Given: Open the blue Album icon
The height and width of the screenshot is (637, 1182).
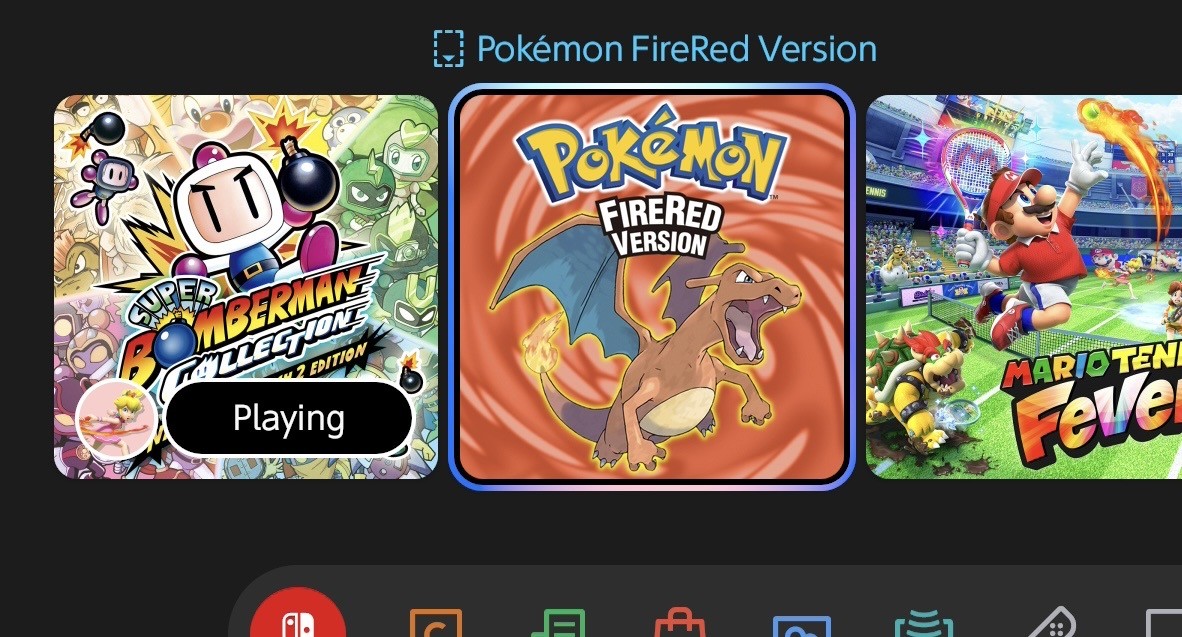Looking at the screenshot, I should 802,626.
